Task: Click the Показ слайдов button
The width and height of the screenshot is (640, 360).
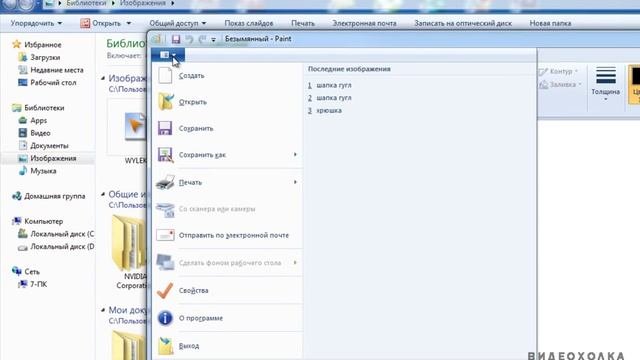Action: coord(249,23)
